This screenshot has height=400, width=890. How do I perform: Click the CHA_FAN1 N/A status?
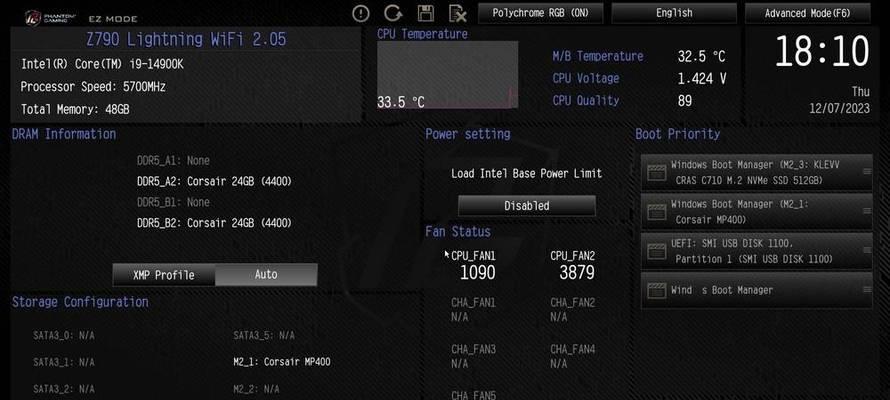pos(460,317)
